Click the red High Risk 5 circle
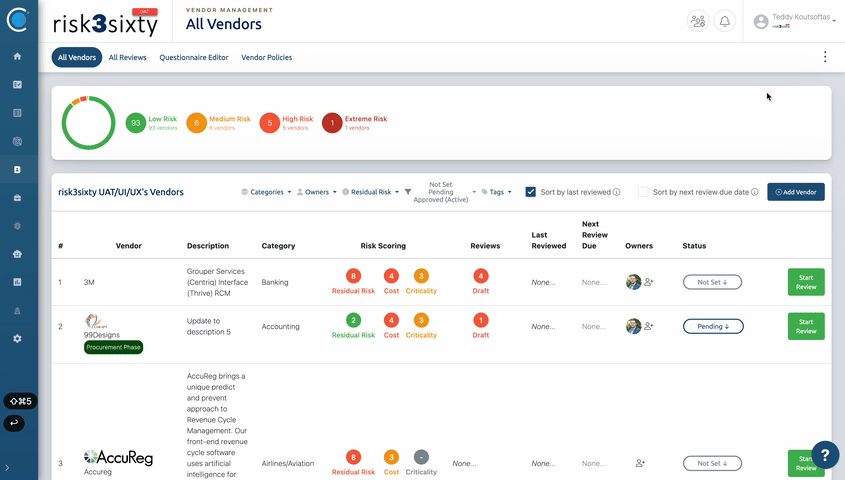The width and height of the screenshot is (845, 480). 270,123
